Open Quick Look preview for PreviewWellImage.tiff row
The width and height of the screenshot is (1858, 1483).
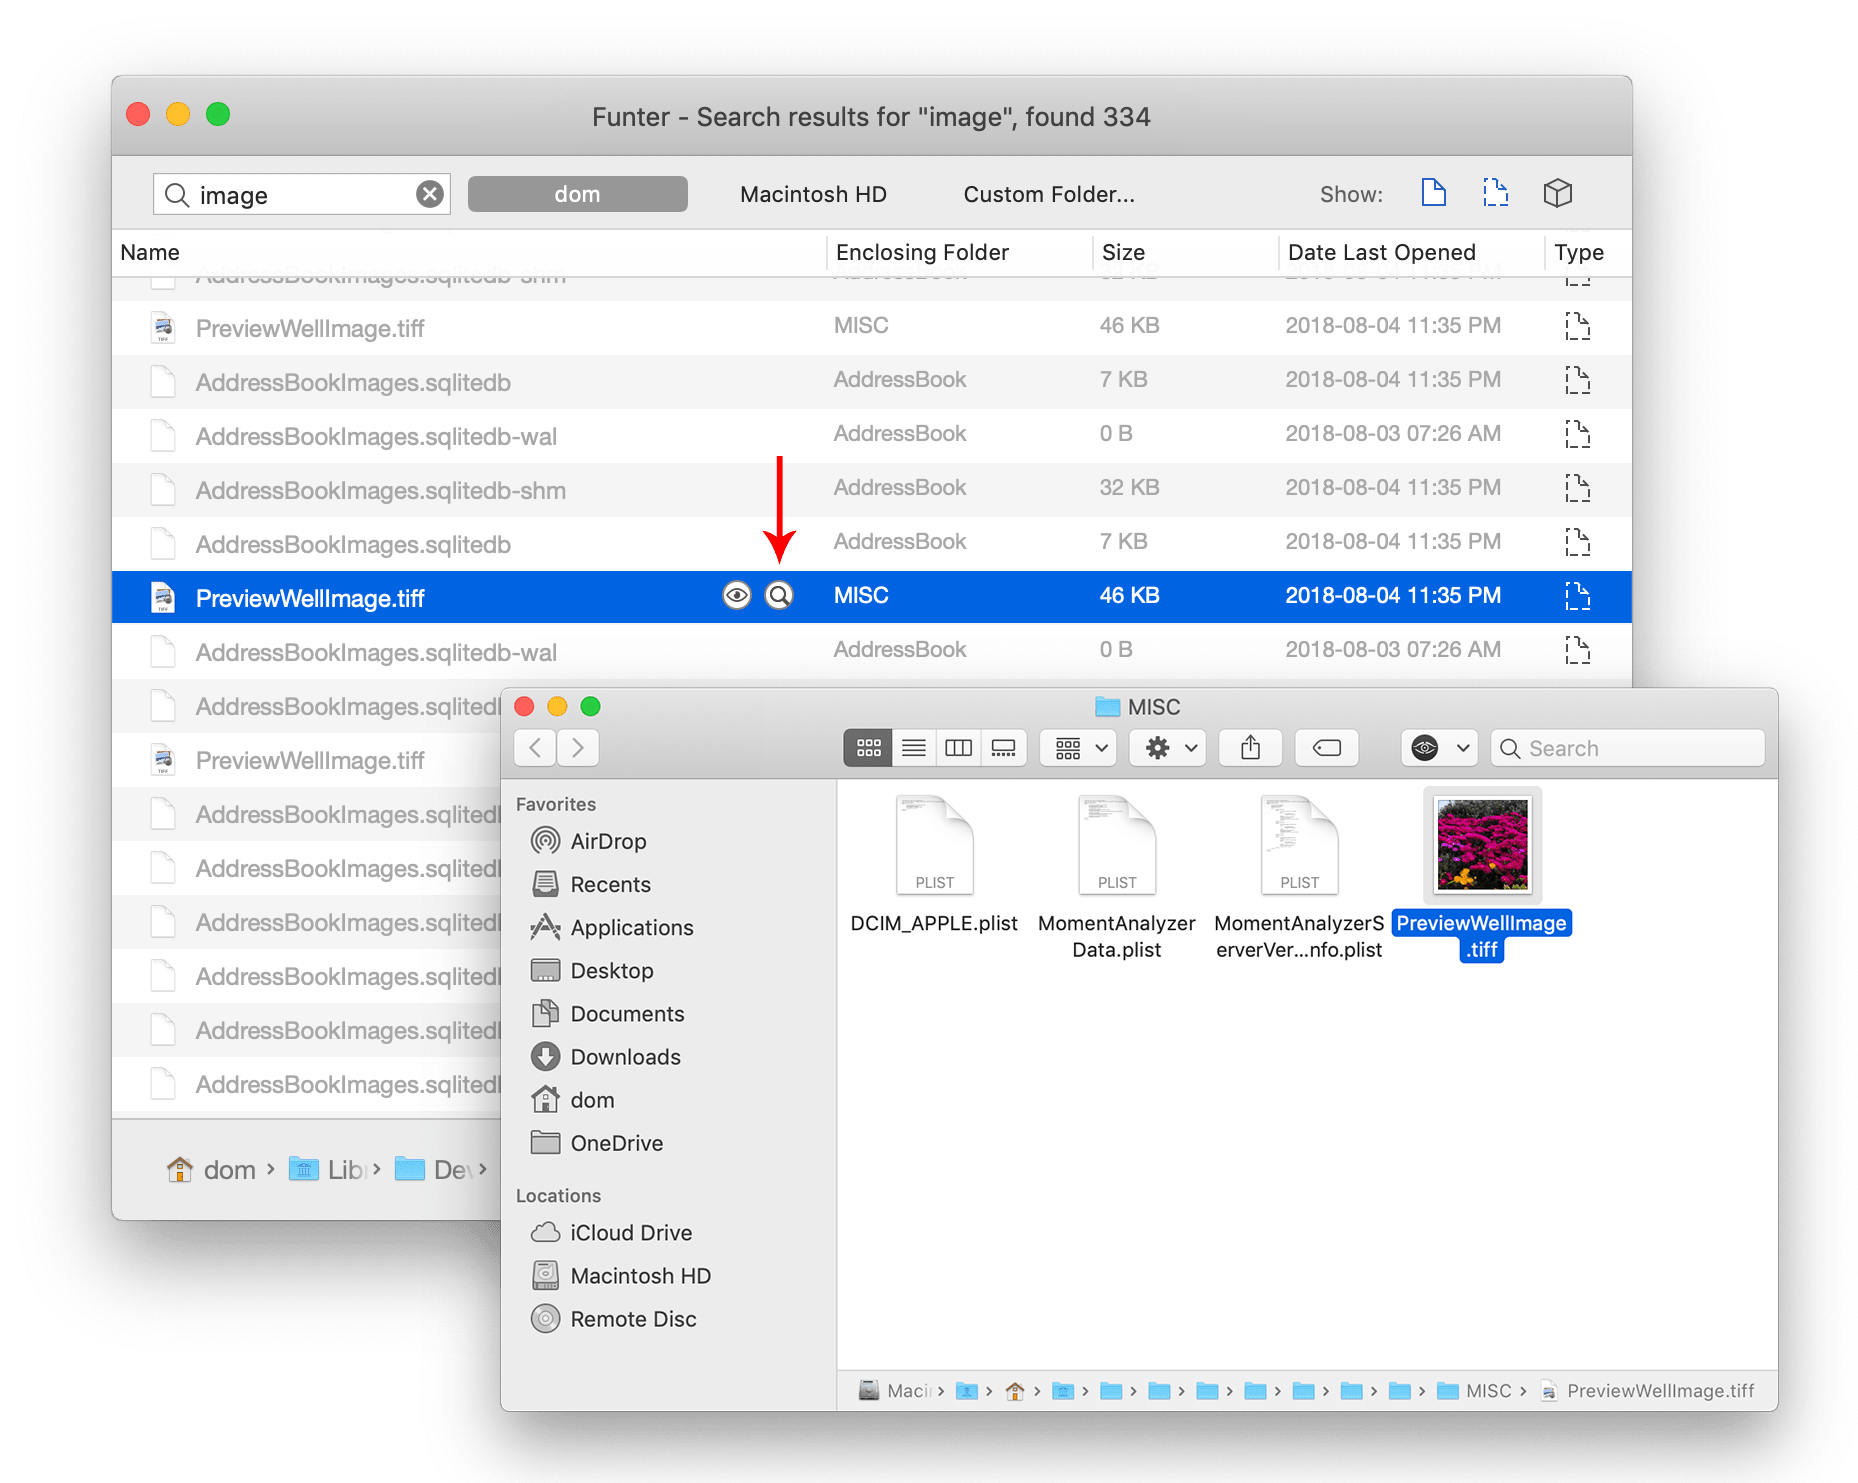pyautogui.click(x=737, y=595)
